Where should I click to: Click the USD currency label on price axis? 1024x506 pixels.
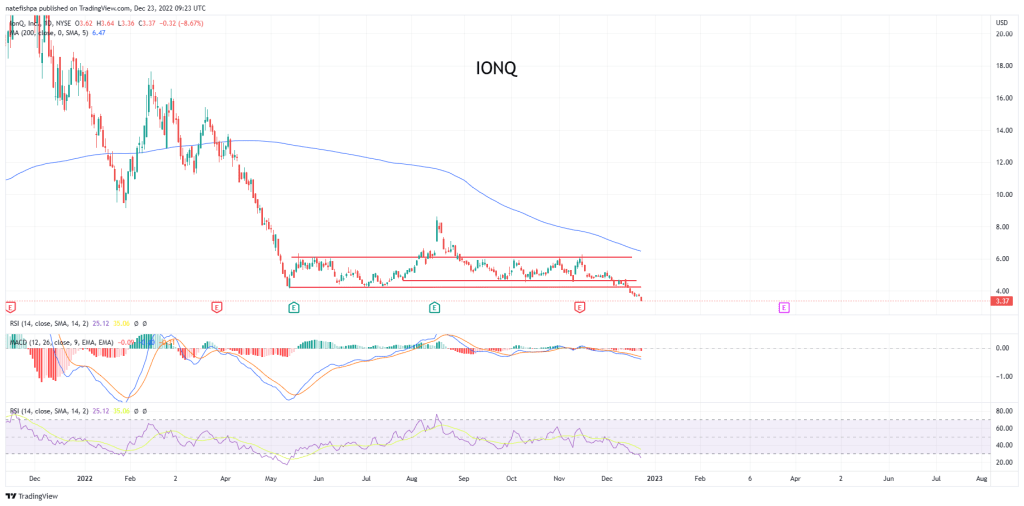1000,22
